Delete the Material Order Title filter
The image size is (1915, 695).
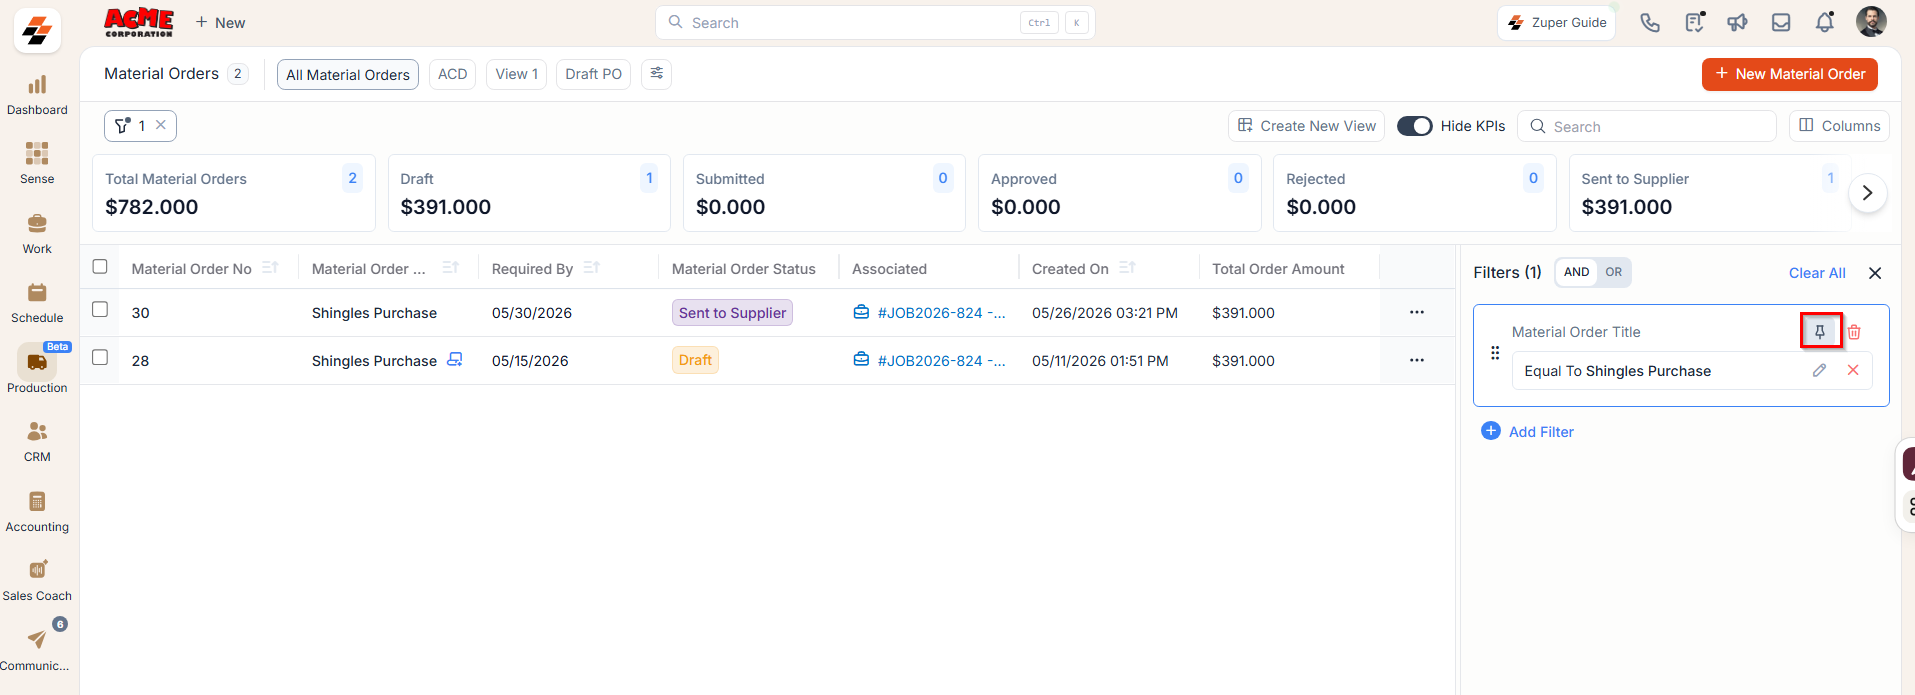tap(1854, 332)
